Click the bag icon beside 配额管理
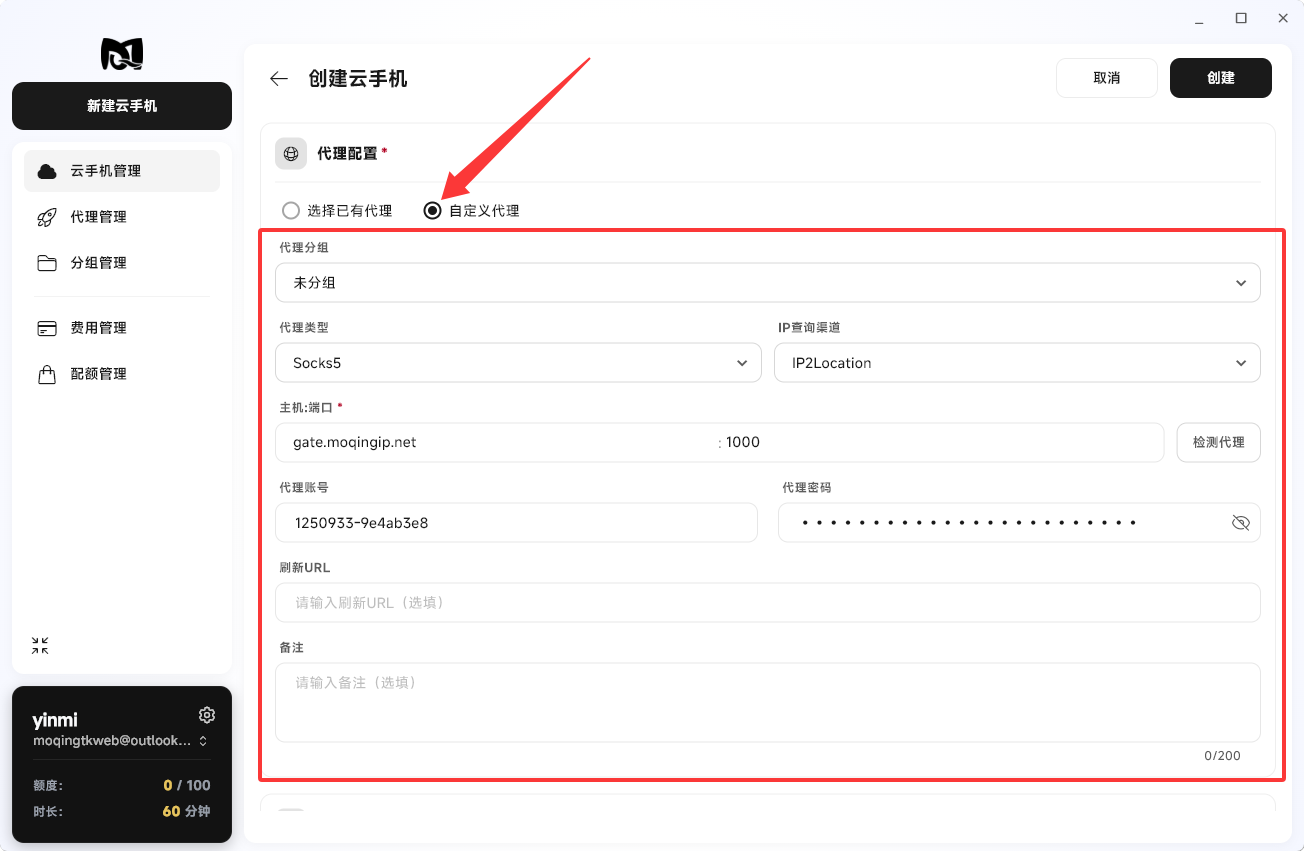 pos(47,374)
